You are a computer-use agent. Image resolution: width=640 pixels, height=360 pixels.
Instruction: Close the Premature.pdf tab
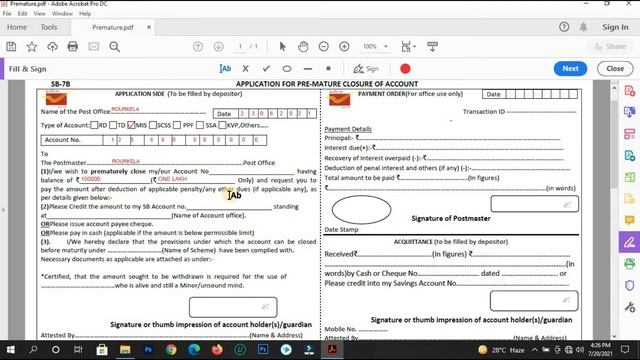[x=149, y=27]
